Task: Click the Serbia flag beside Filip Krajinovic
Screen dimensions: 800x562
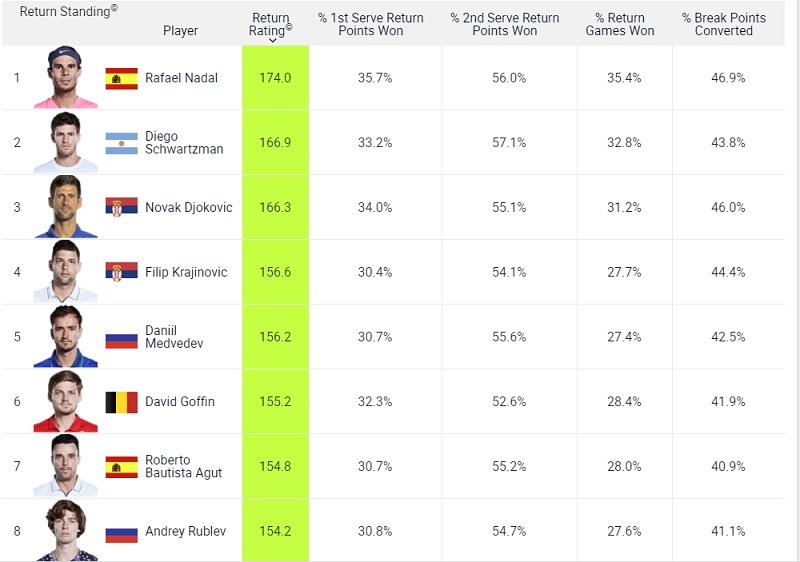Action: [x=121, y=272]
